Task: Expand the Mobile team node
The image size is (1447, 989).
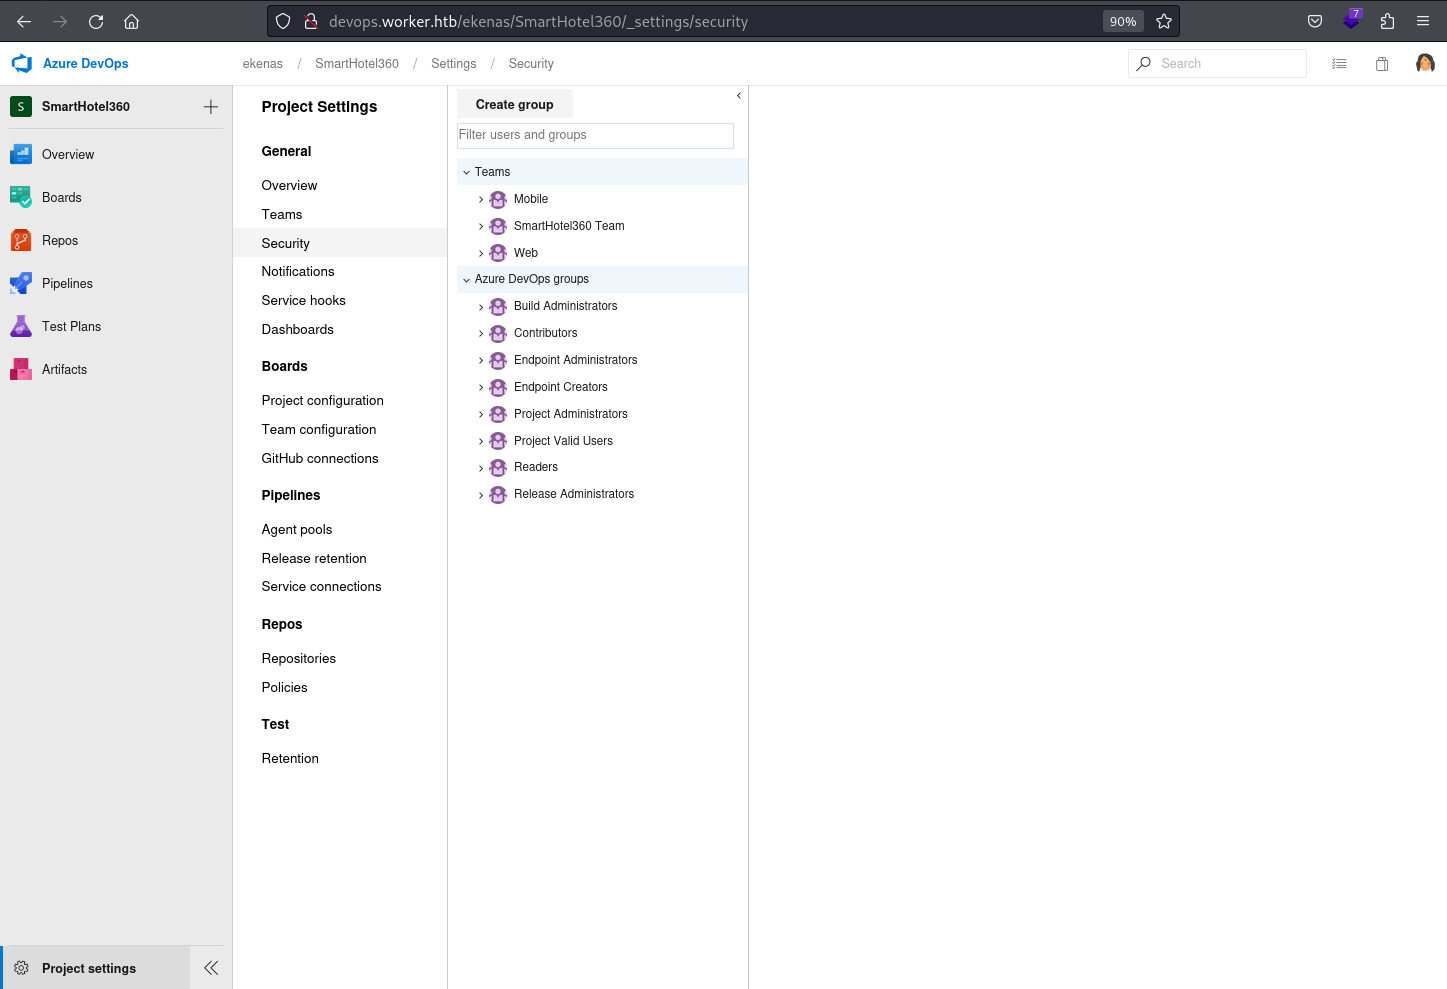Action: 481,199
